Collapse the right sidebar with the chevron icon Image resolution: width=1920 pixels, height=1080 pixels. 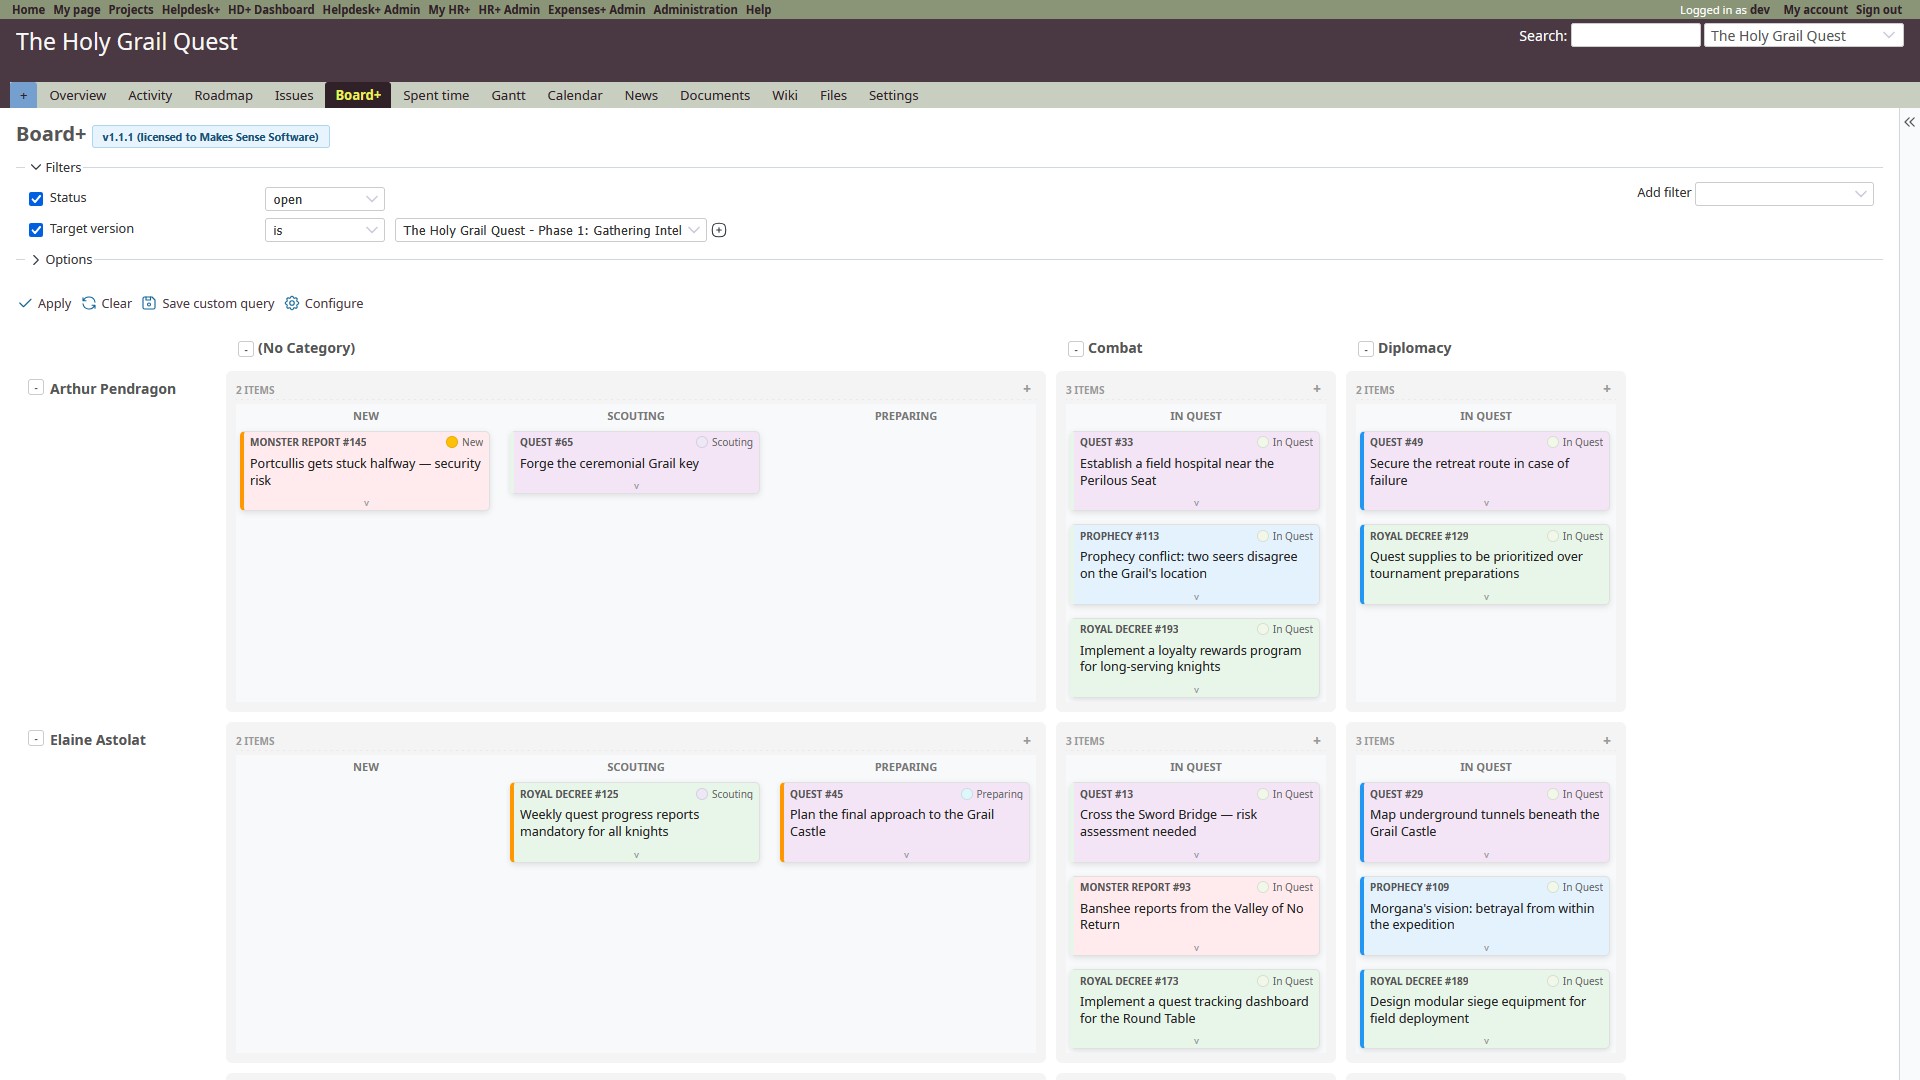(1910, 122)
